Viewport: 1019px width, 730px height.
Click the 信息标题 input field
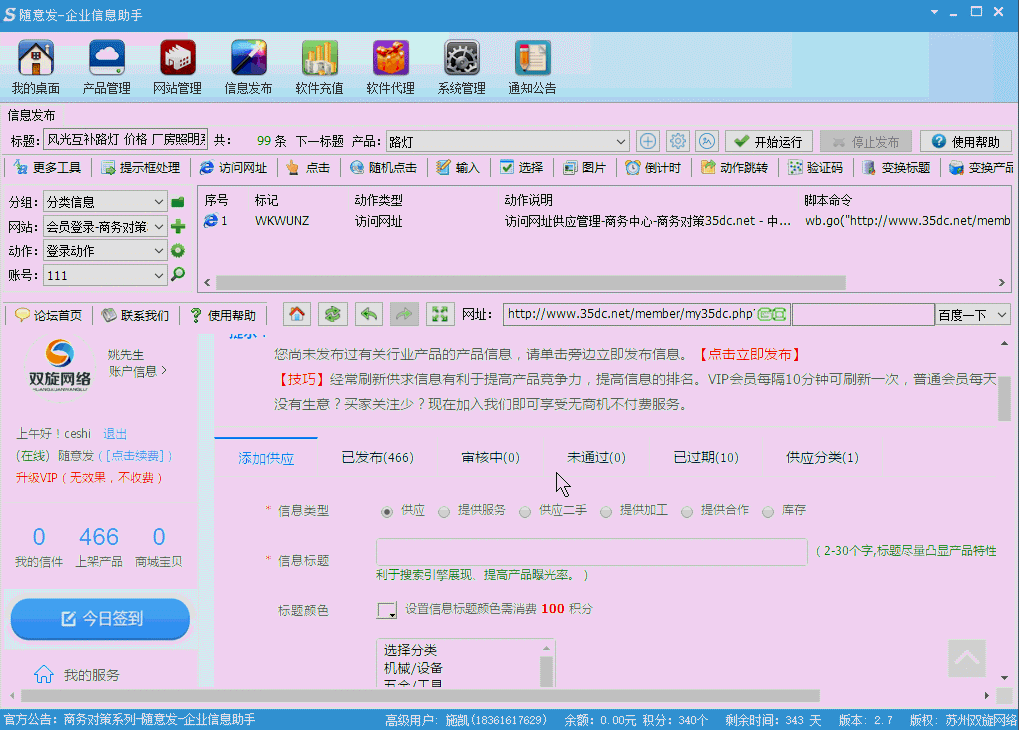(591, 552)
